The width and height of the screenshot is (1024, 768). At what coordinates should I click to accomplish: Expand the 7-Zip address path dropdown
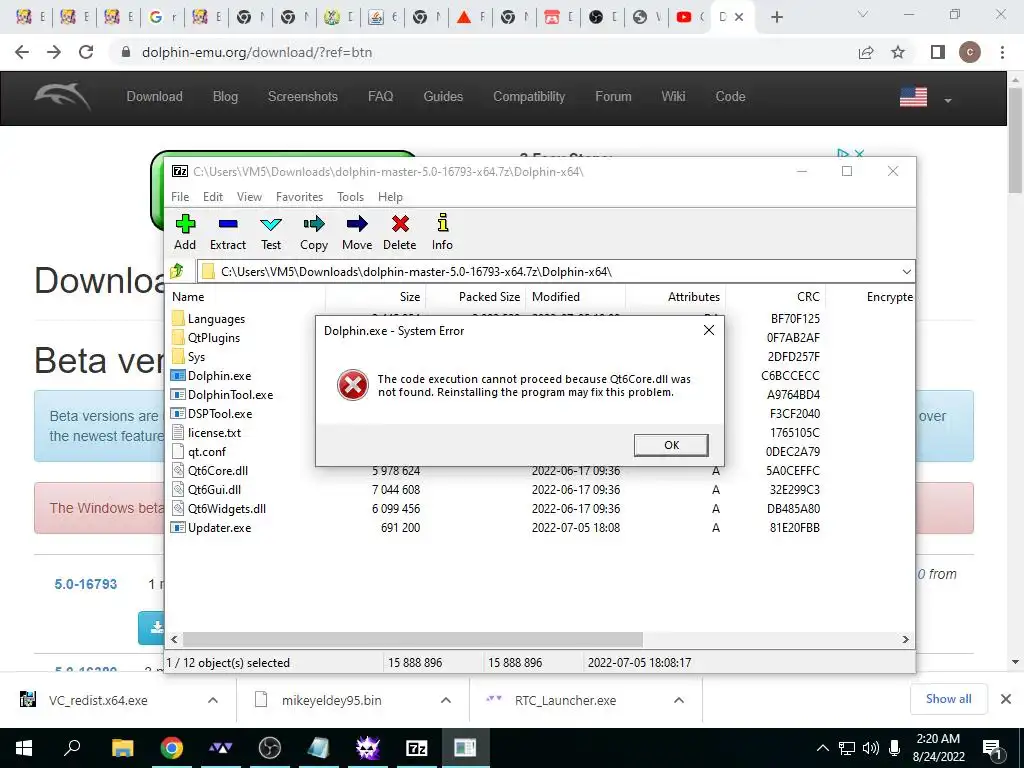tap(906, 272)
